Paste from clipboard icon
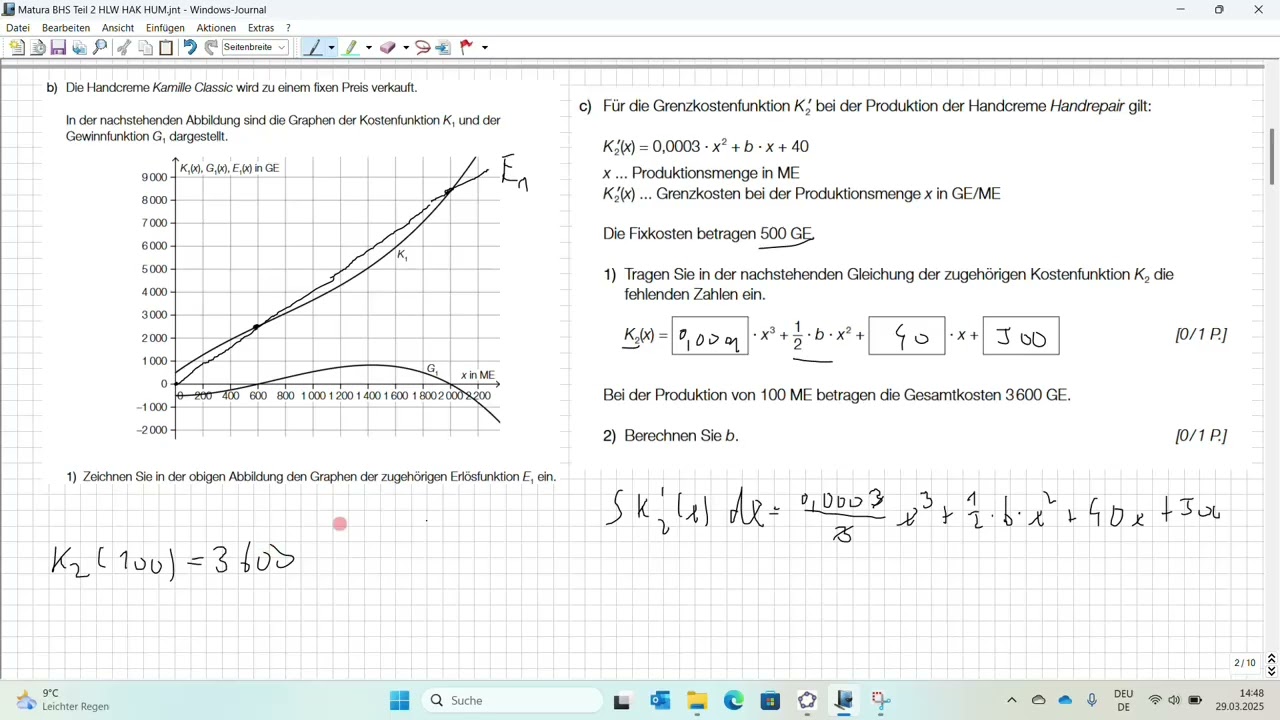This screenshot has width=1280, height=720. point(166,47)
